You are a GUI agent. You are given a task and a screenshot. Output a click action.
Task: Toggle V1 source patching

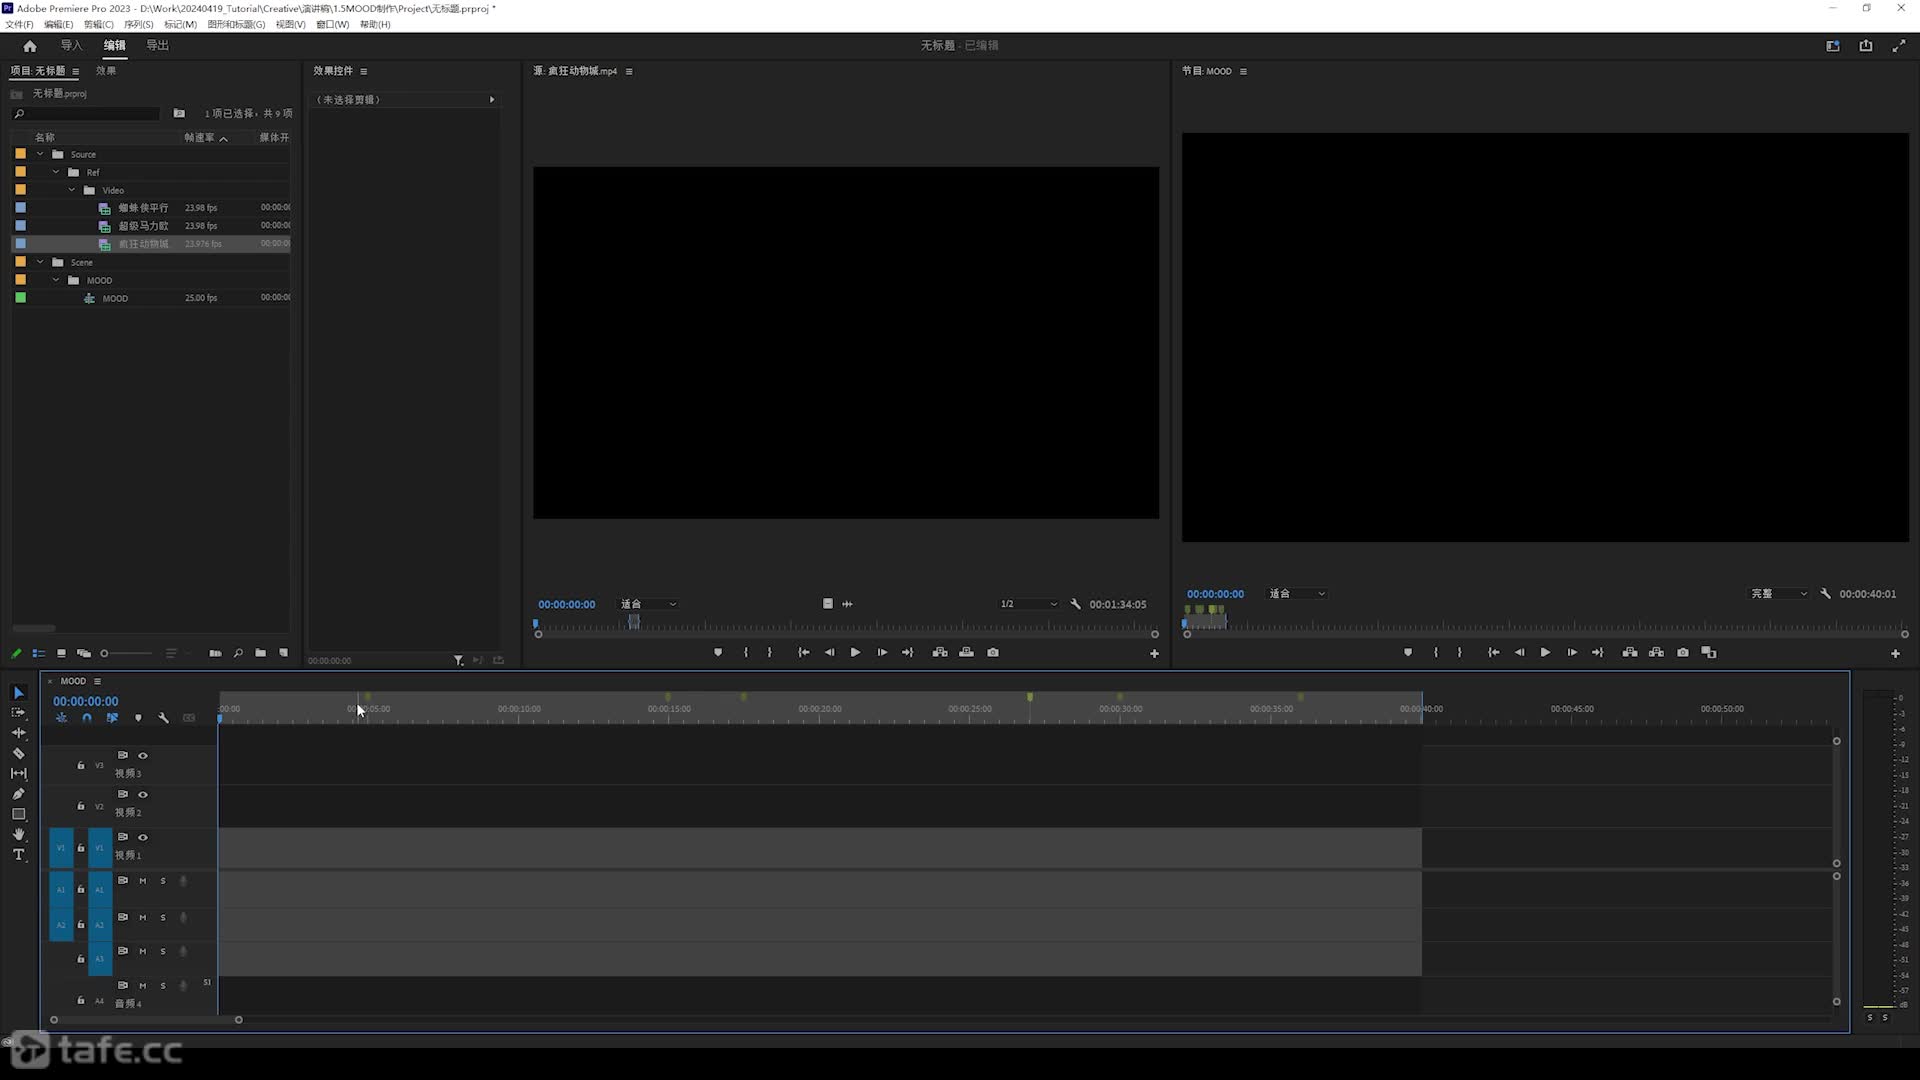click(x=61, y=848)
